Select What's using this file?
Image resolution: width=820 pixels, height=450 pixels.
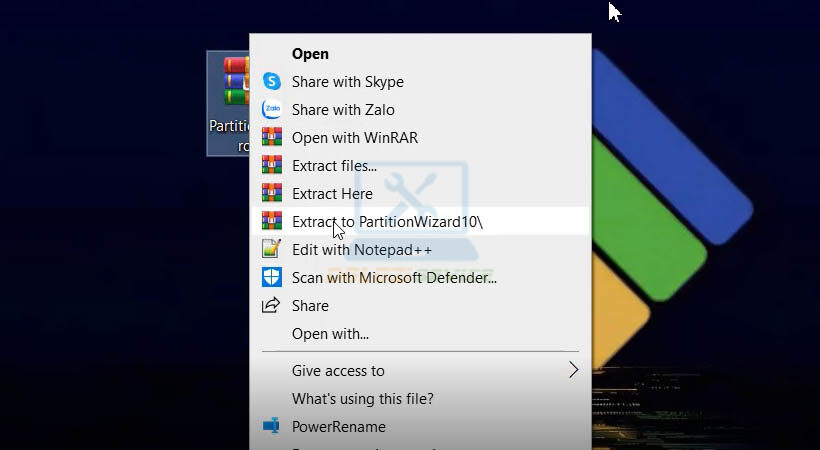362,398
